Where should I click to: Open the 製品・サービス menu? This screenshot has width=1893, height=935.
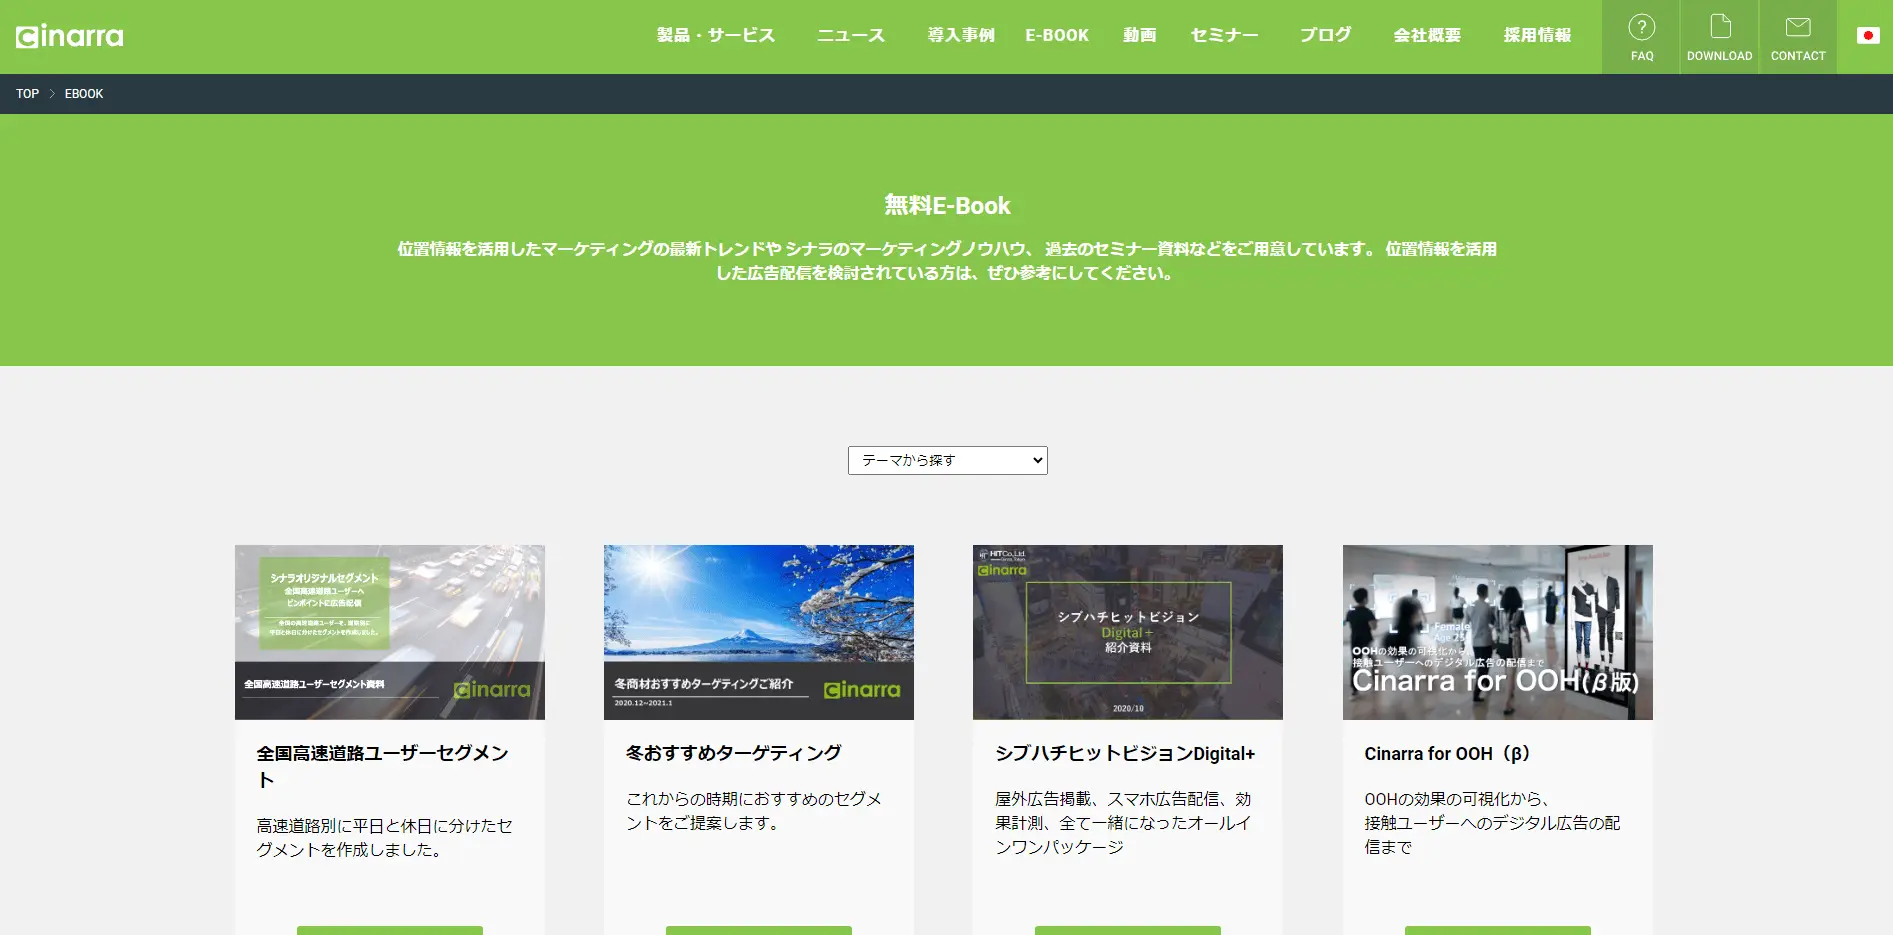(x=716, y=35)
